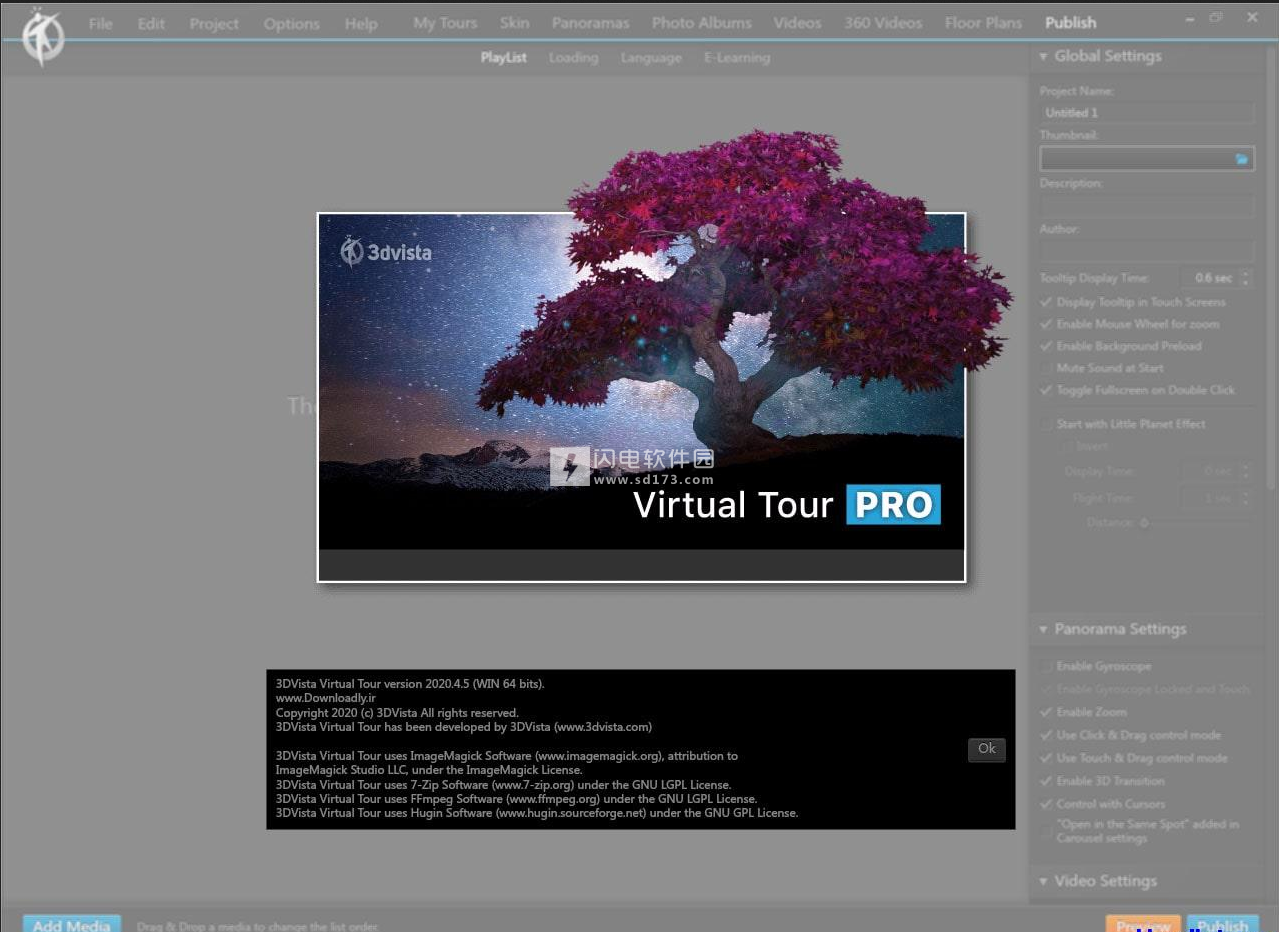Open the Help menu

361,23
